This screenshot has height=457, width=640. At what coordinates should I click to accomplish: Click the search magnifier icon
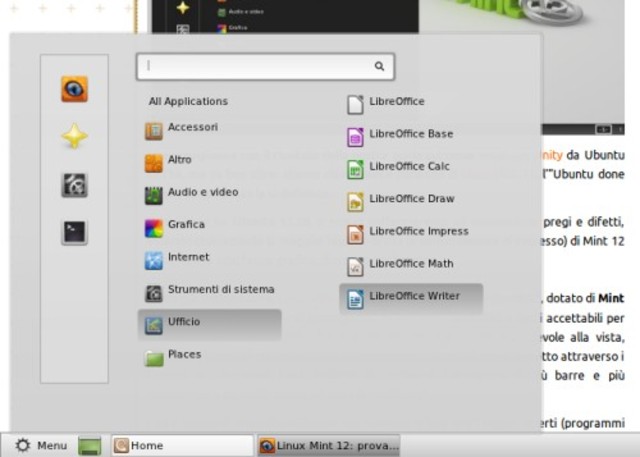point(379,66)
